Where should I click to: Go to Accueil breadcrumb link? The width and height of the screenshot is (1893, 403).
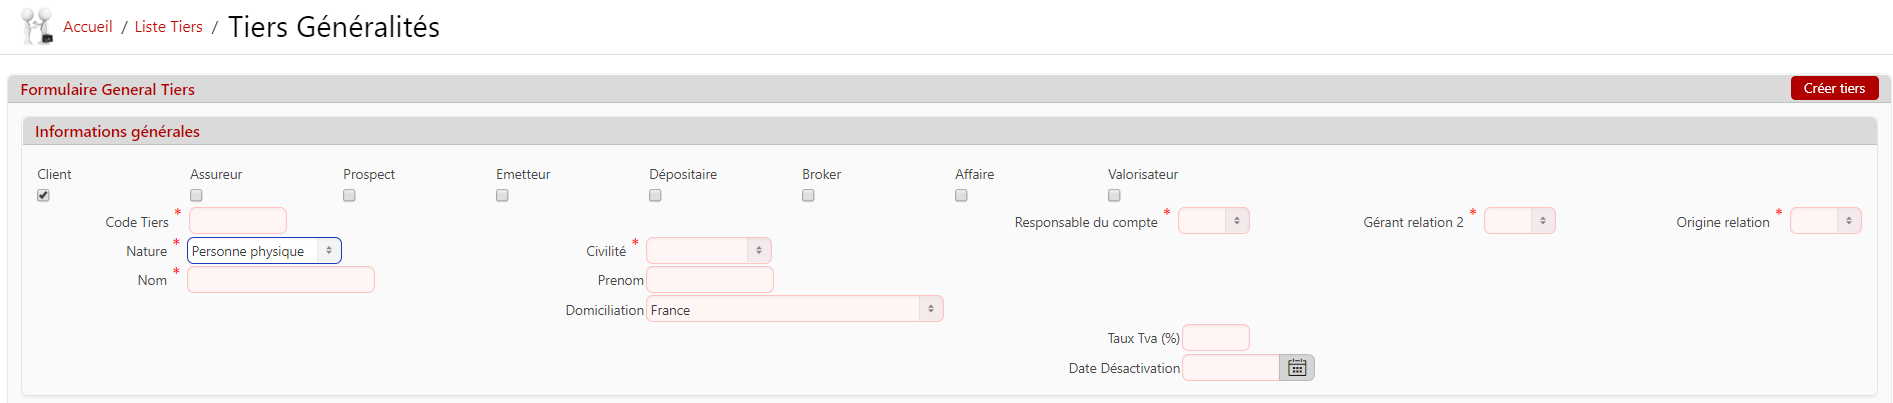click(88, 27)
